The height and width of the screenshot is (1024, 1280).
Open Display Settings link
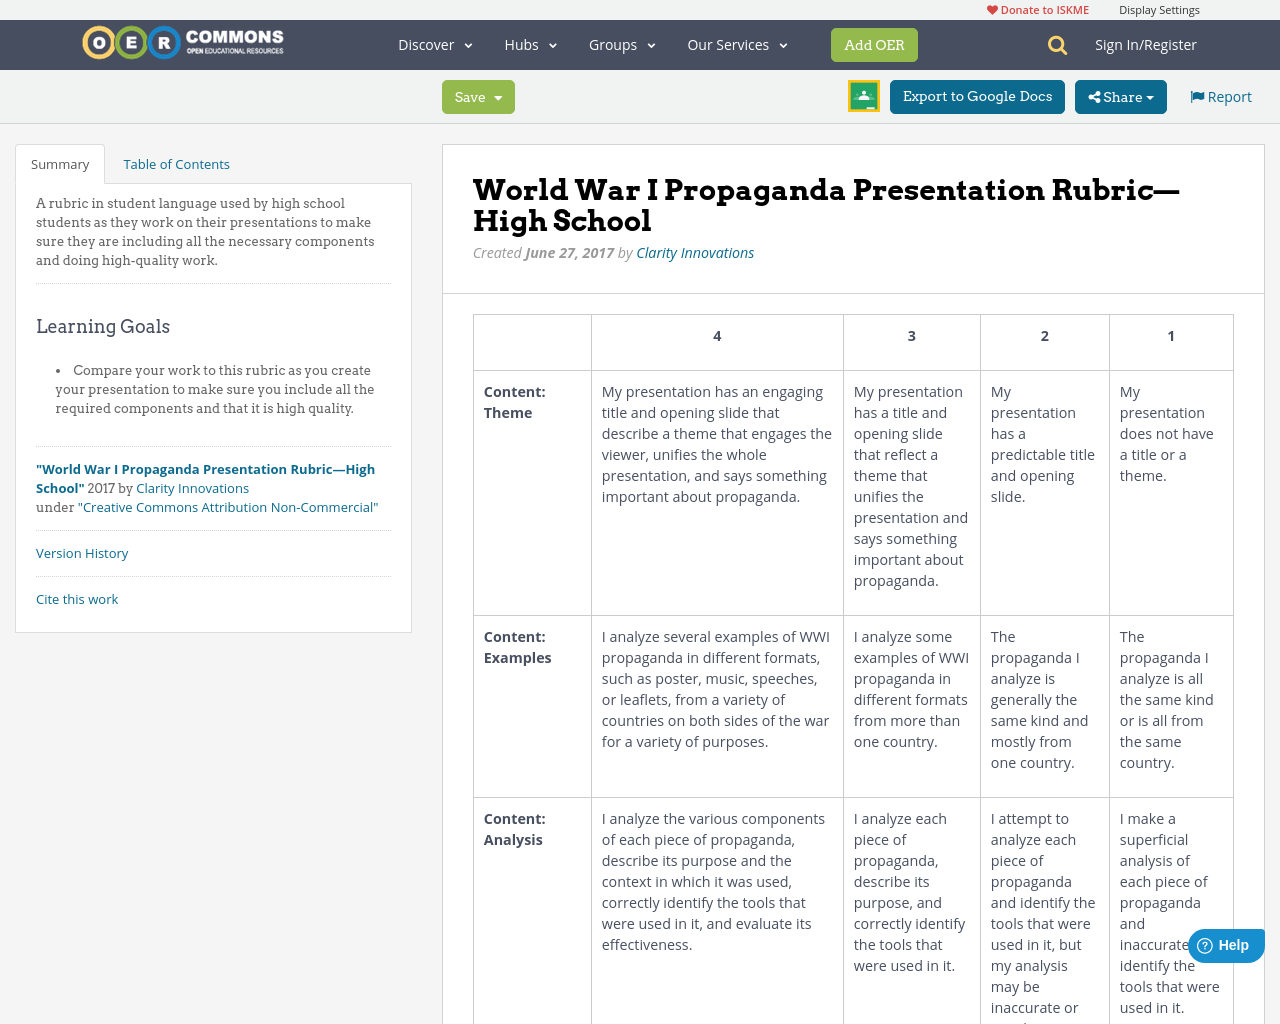click(x=1159, y=10)
